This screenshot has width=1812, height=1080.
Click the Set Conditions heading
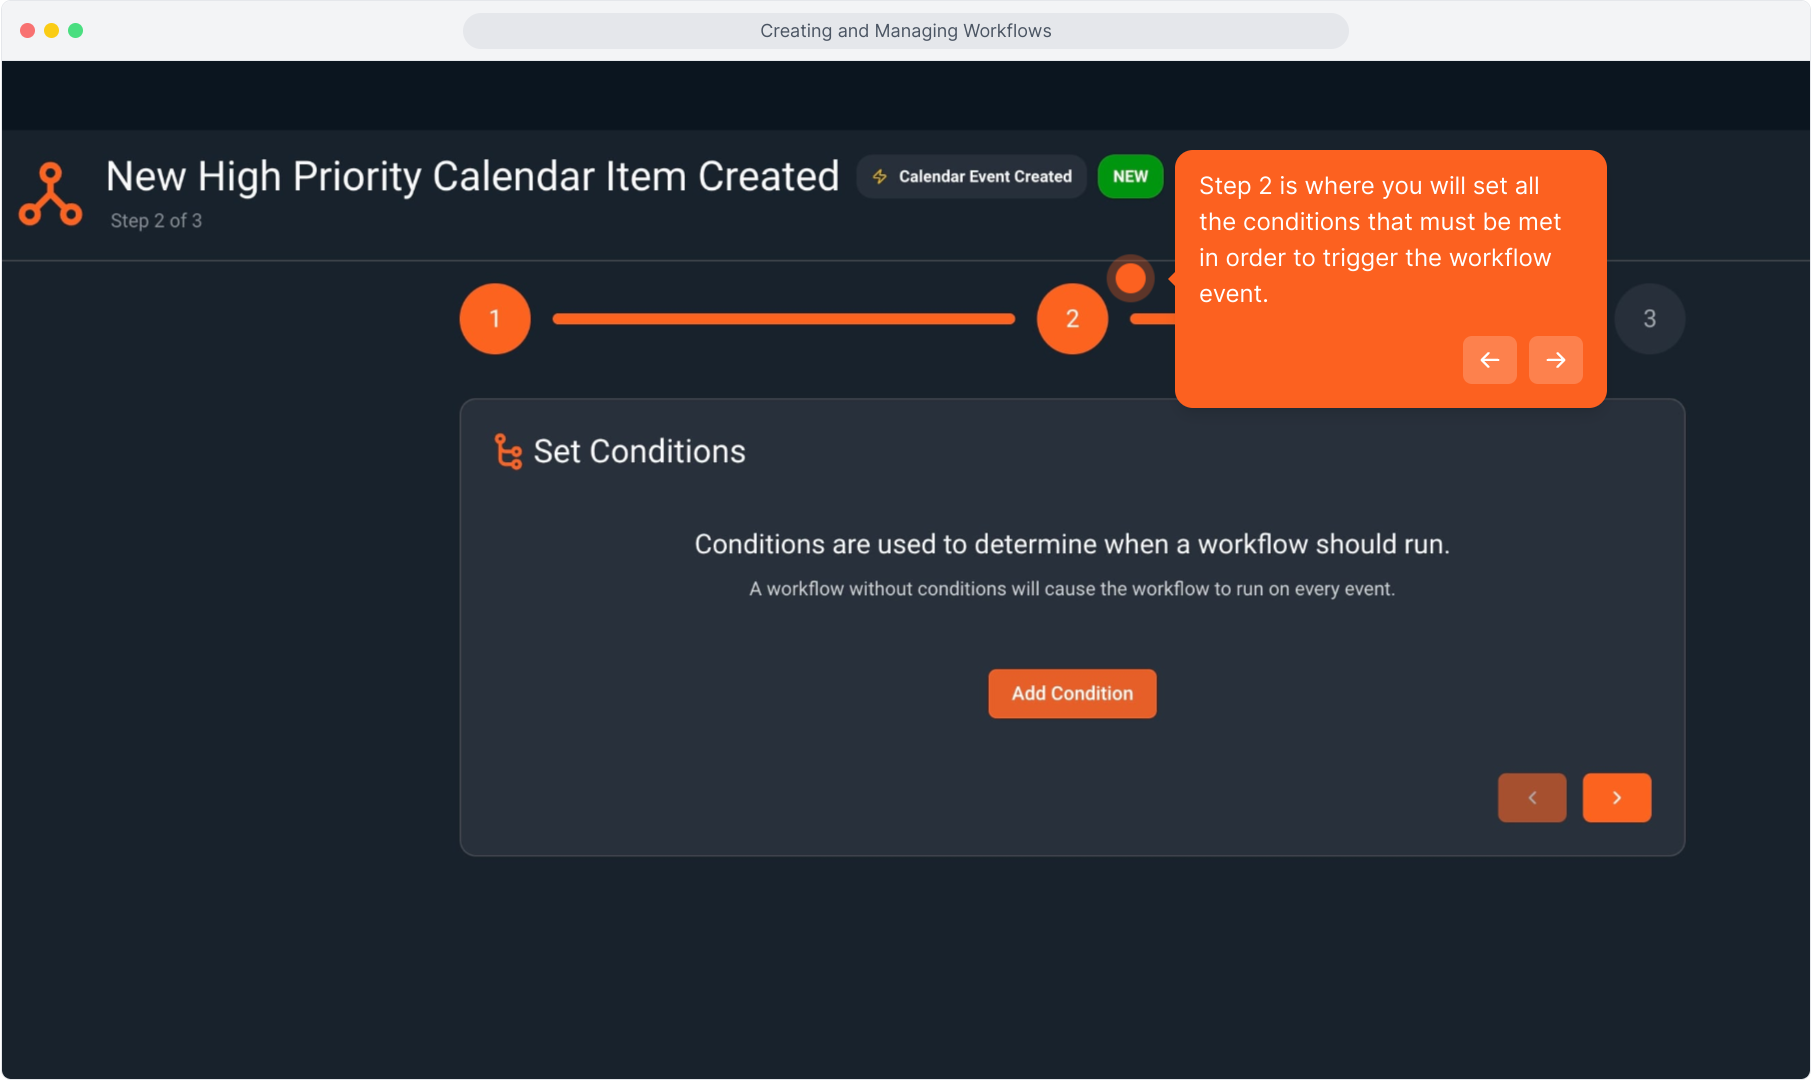(x=639, y=452)
